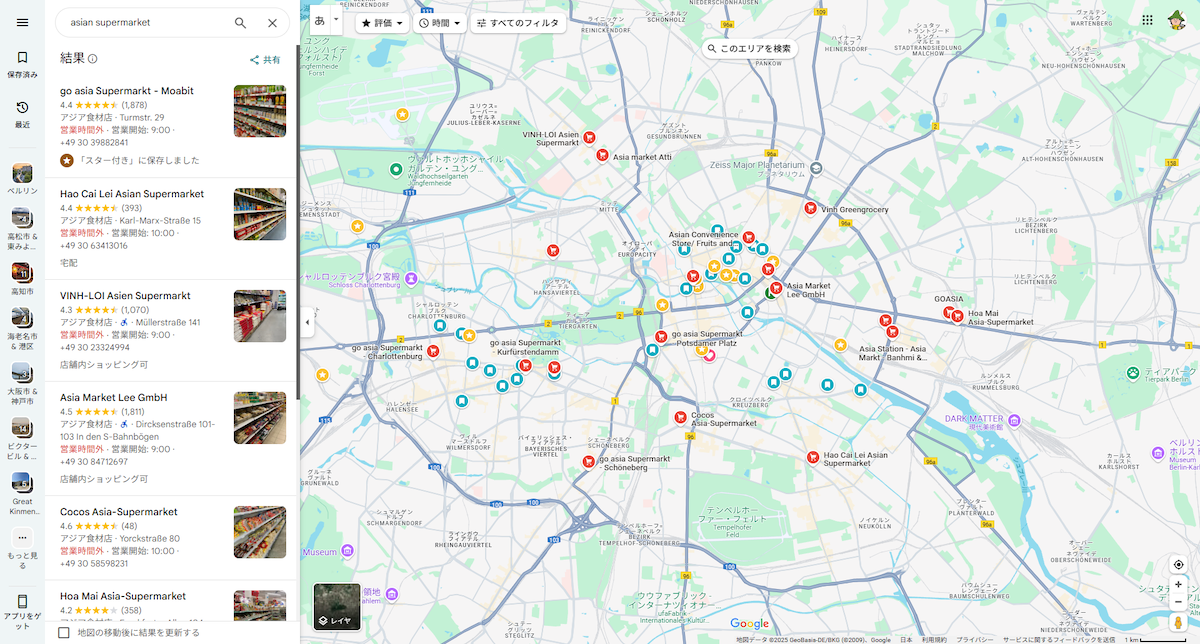Click the Hoa Mai Asia-Supermarkt map pin
The width and height of the screenshot is (1200, 644).
(957, 317)
